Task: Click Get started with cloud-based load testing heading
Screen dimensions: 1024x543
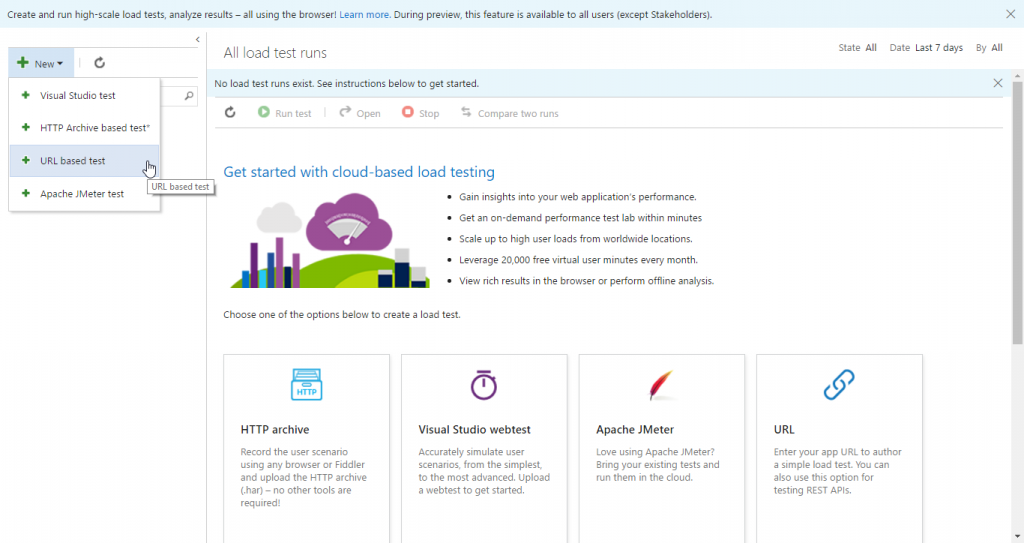Action: (359, 172)
